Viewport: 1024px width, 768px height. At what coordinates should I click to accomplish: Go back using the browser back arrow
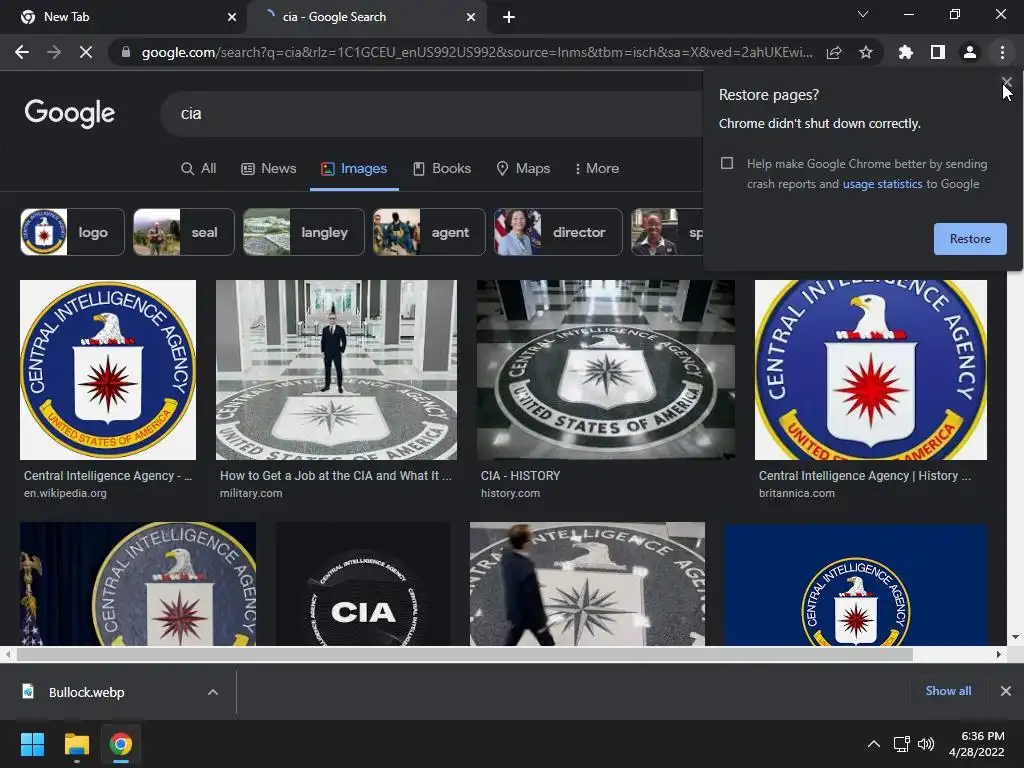[22, 52]
